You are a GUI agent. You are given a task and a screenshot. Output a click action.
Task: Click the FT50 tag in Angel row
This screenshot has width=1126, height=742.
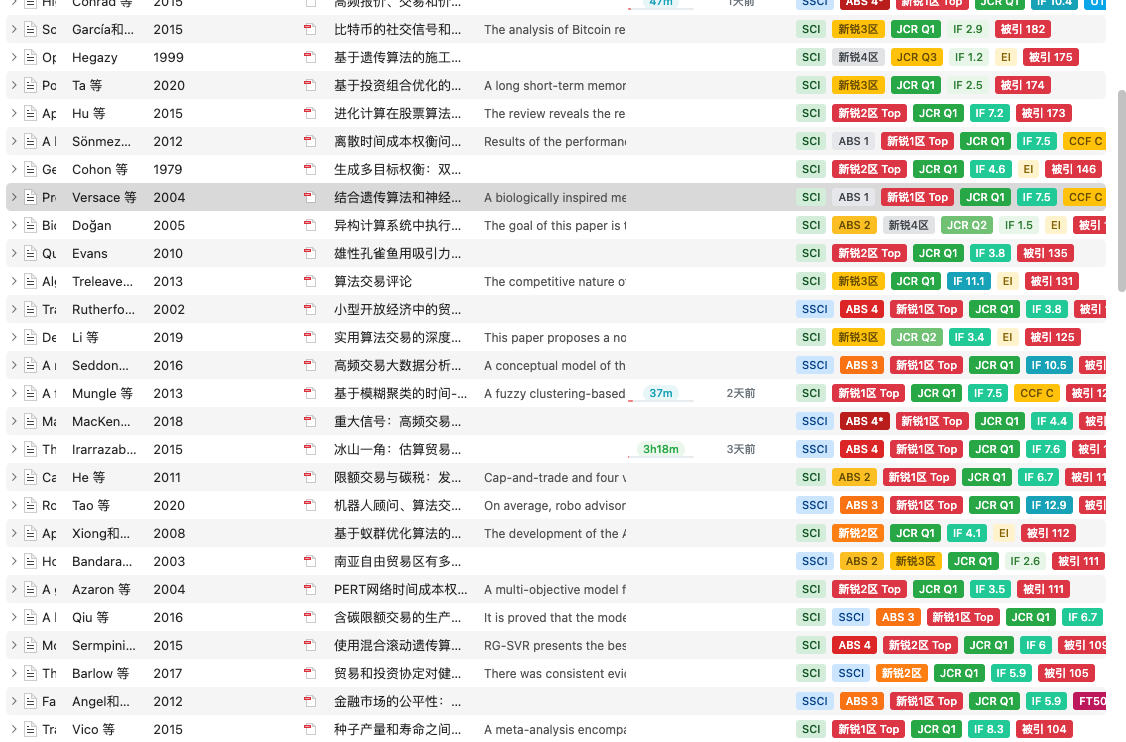point(1089,702)
